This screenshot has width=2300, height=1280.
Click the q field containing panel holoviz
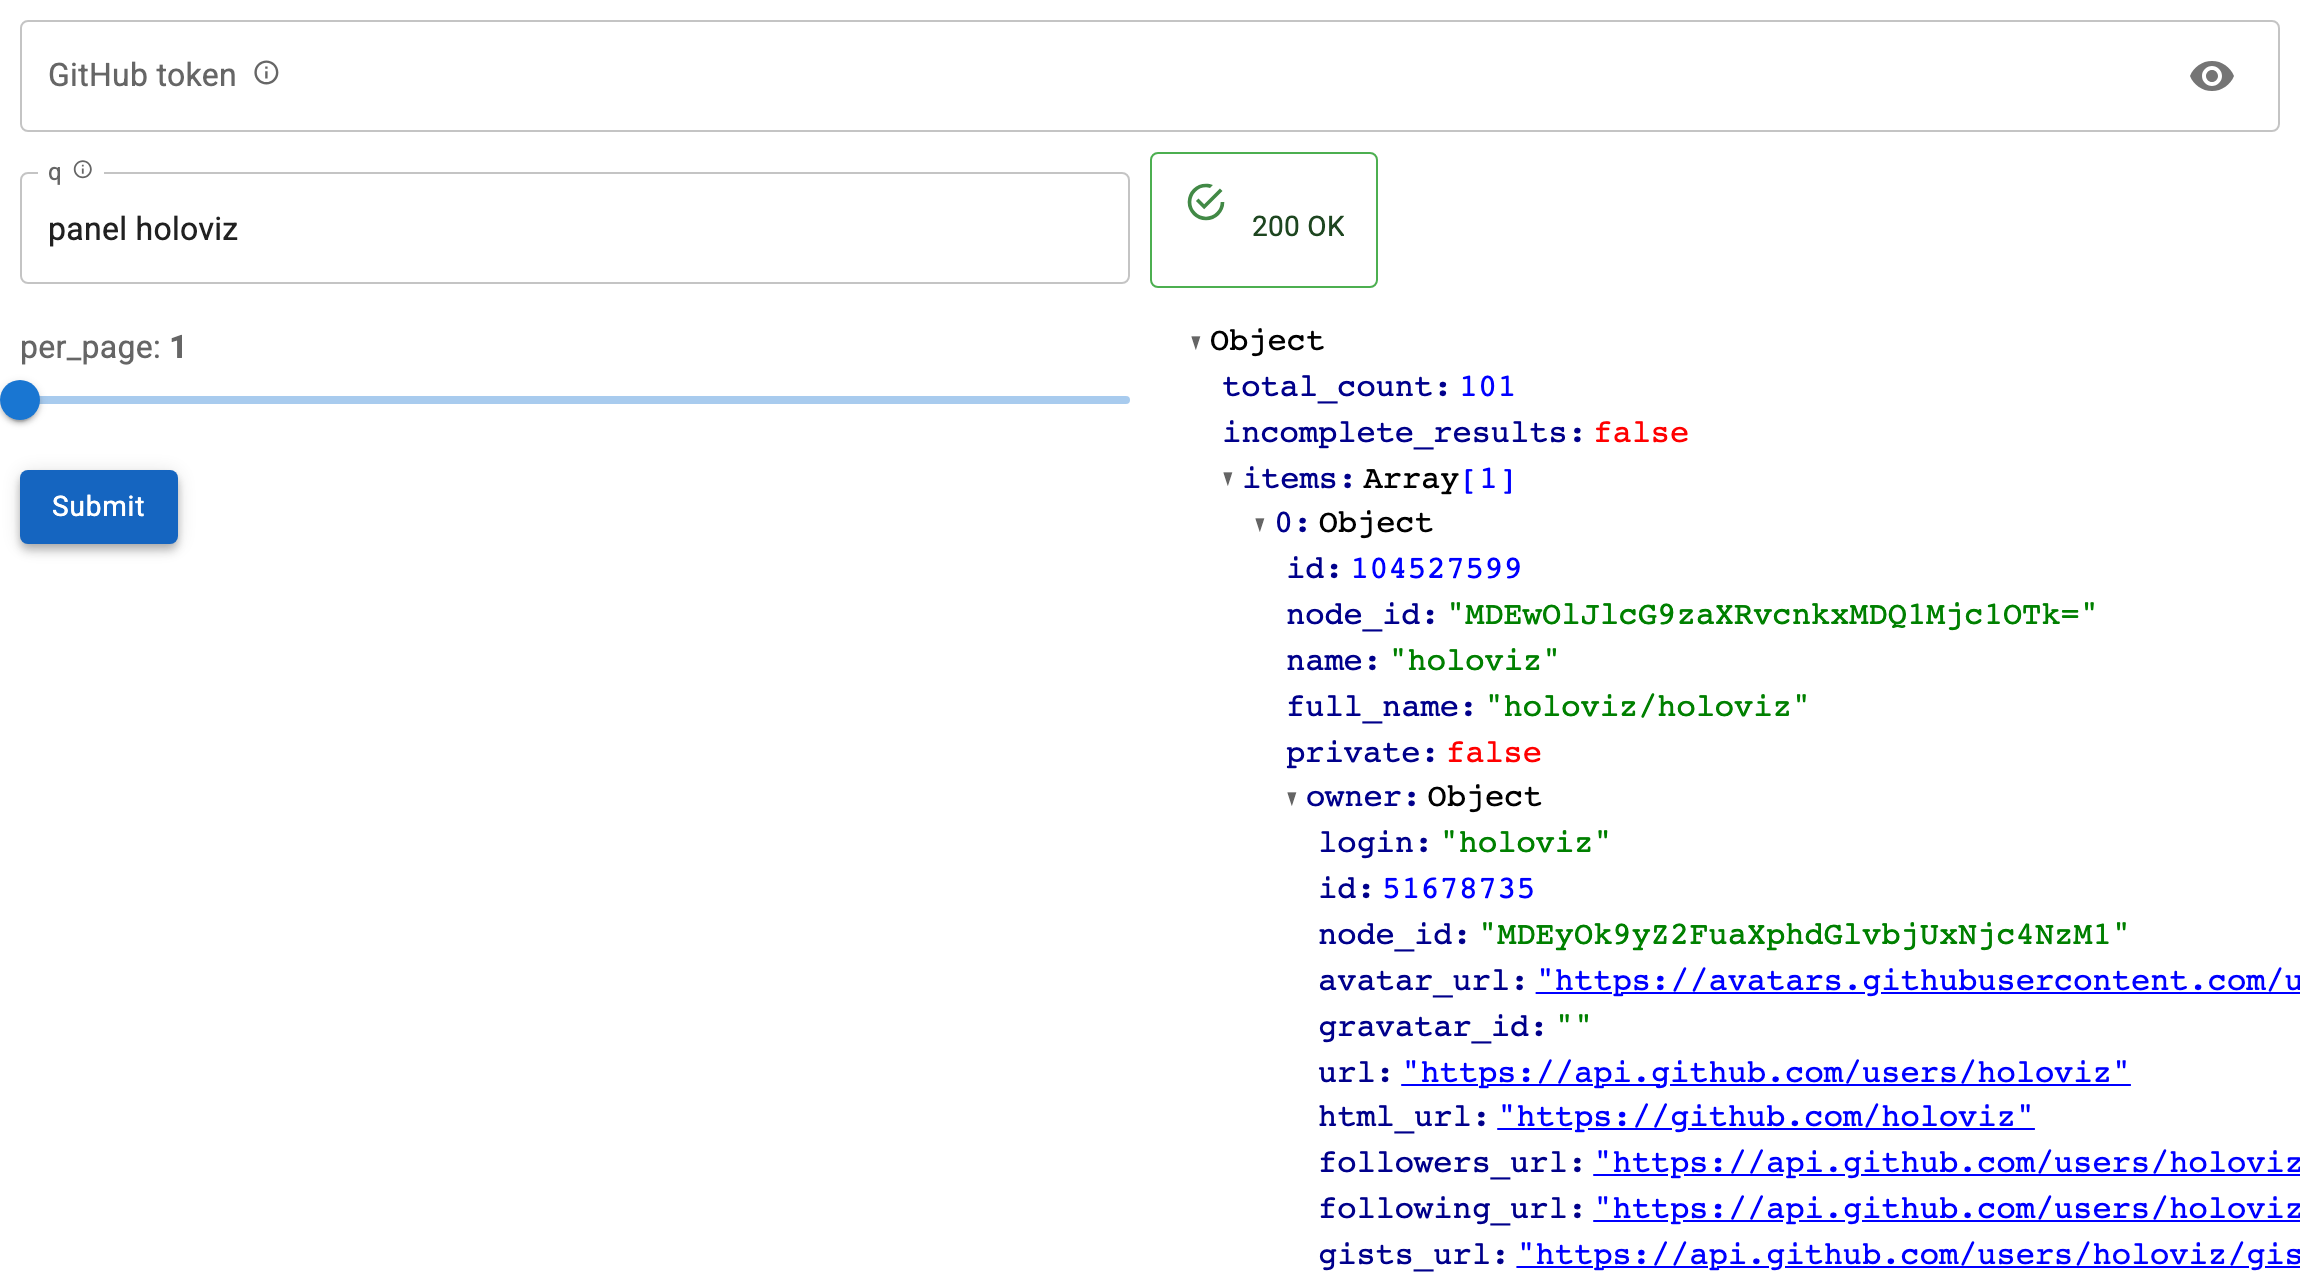click(575, 229)
